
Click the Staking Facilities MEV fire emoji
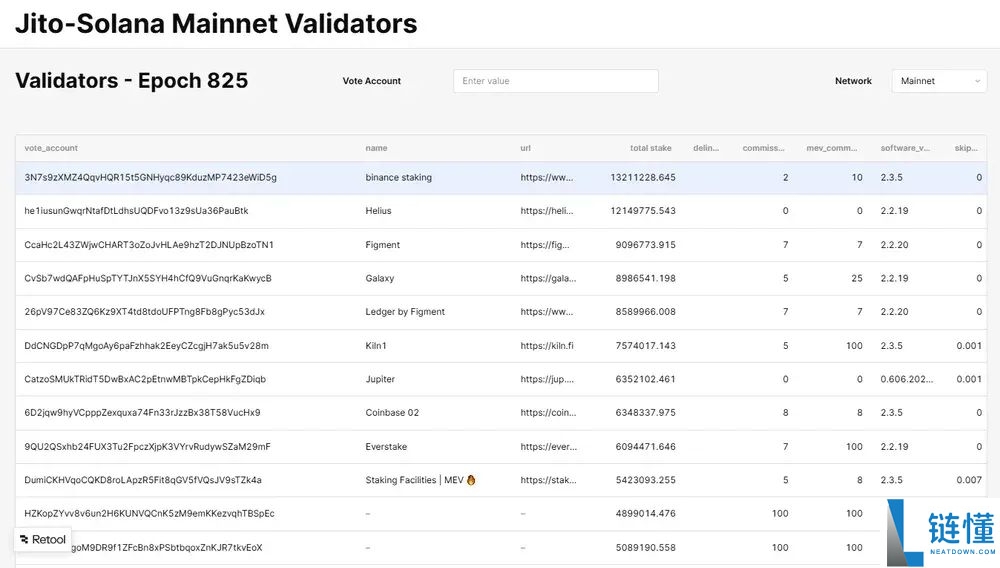pos(471,480)
